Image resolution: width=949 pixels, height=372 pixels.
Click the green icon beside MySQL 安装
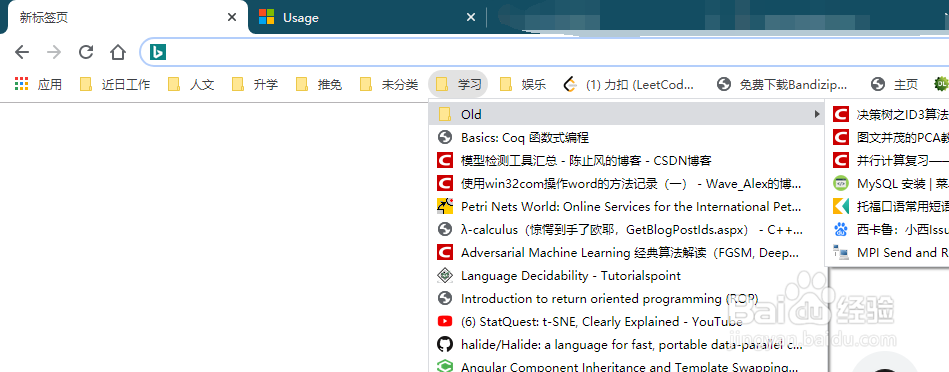click(841, 183)
